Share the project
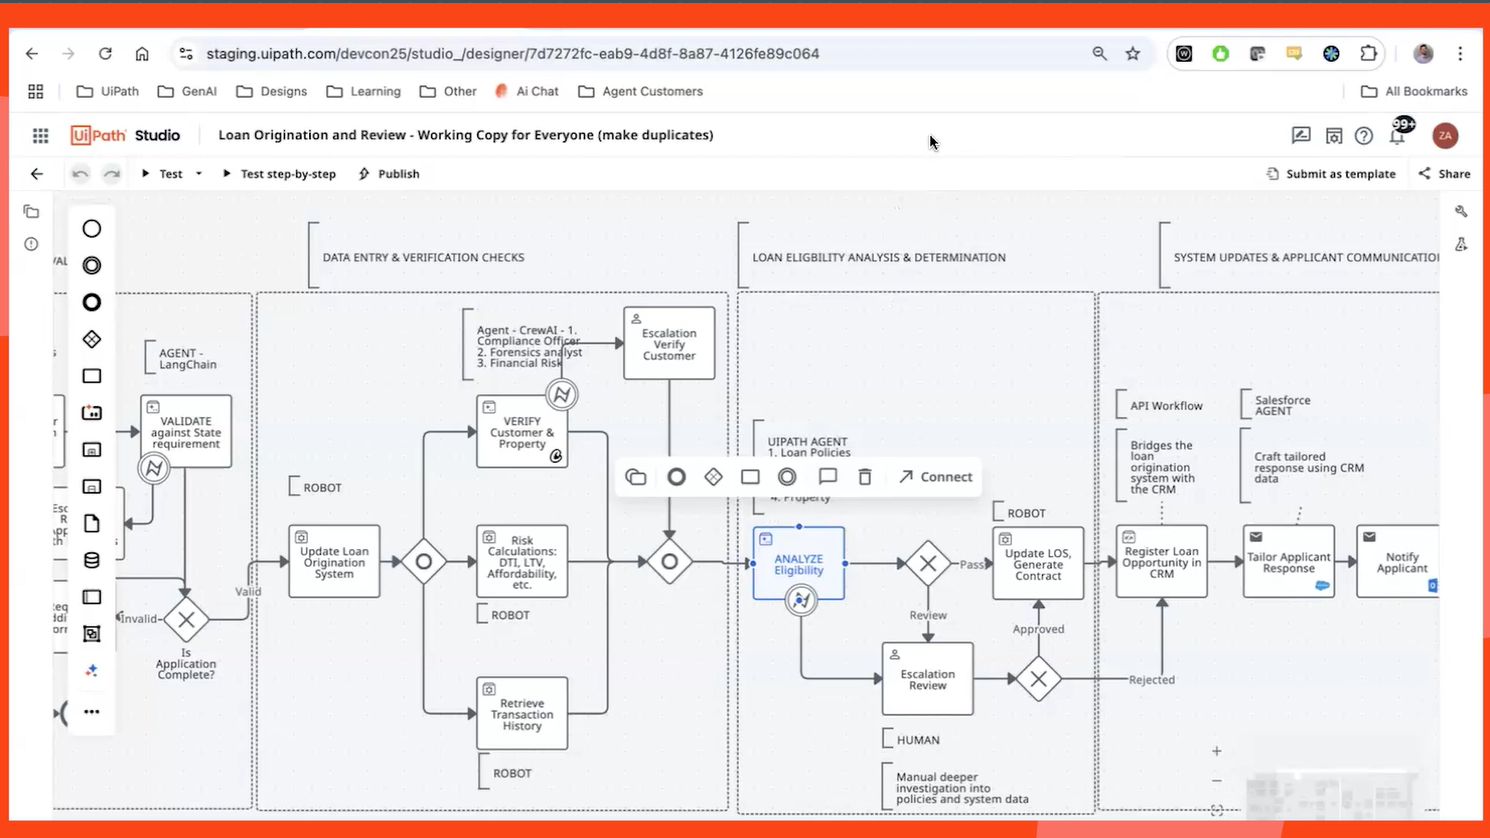This screenshot has height=838, width=1490. pyautogui.click(x=1444, y=174)
